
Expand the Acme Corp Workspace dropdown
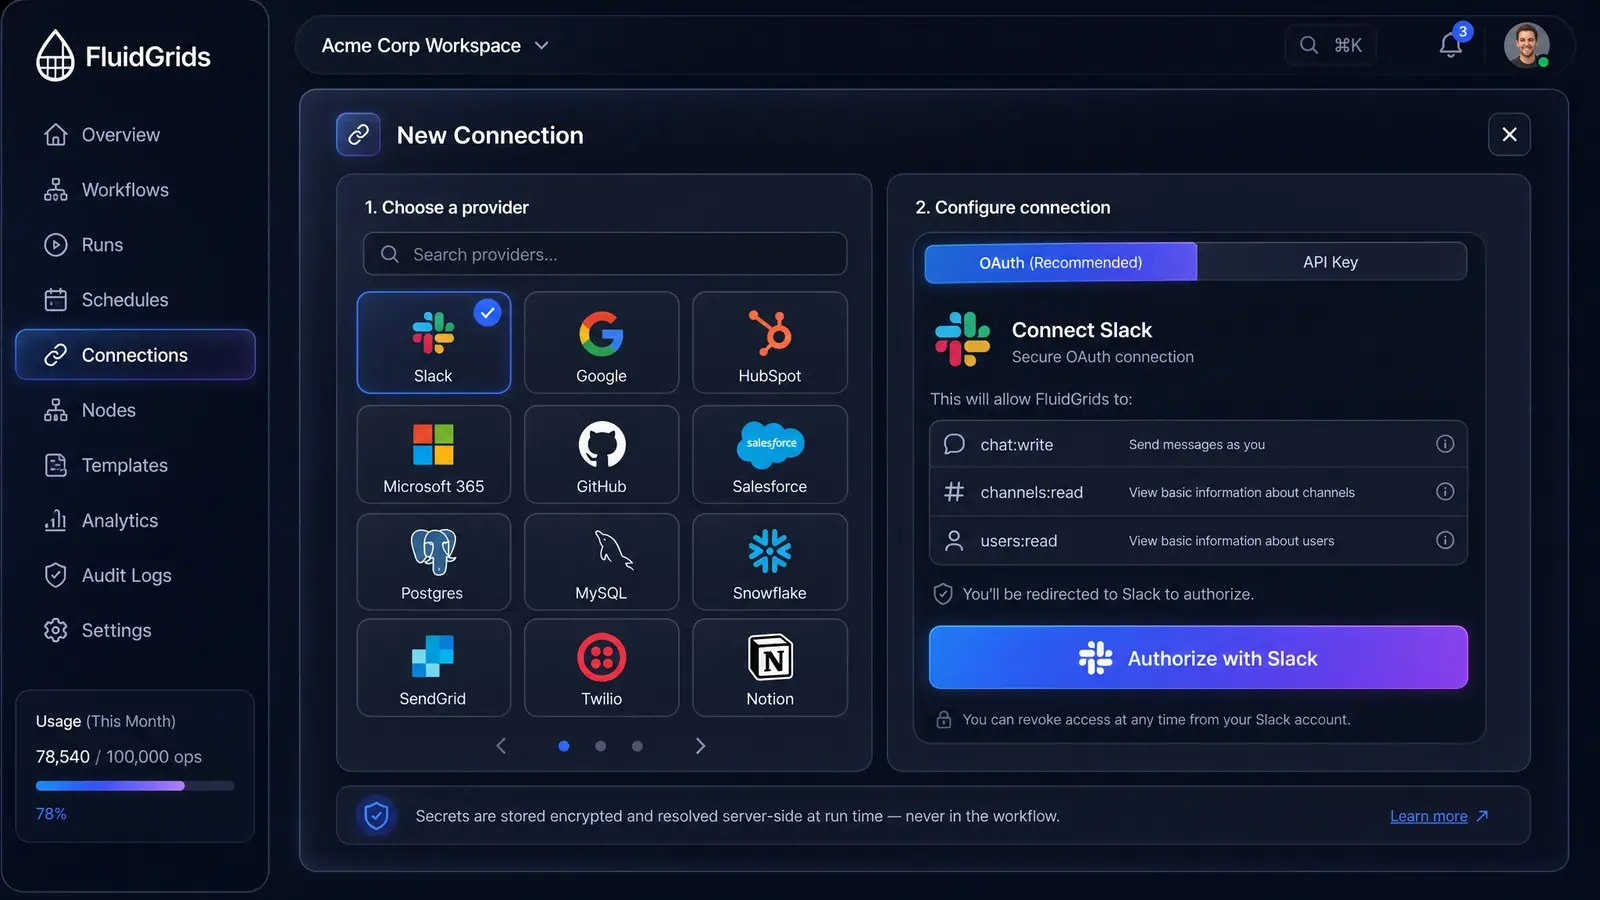435,46
